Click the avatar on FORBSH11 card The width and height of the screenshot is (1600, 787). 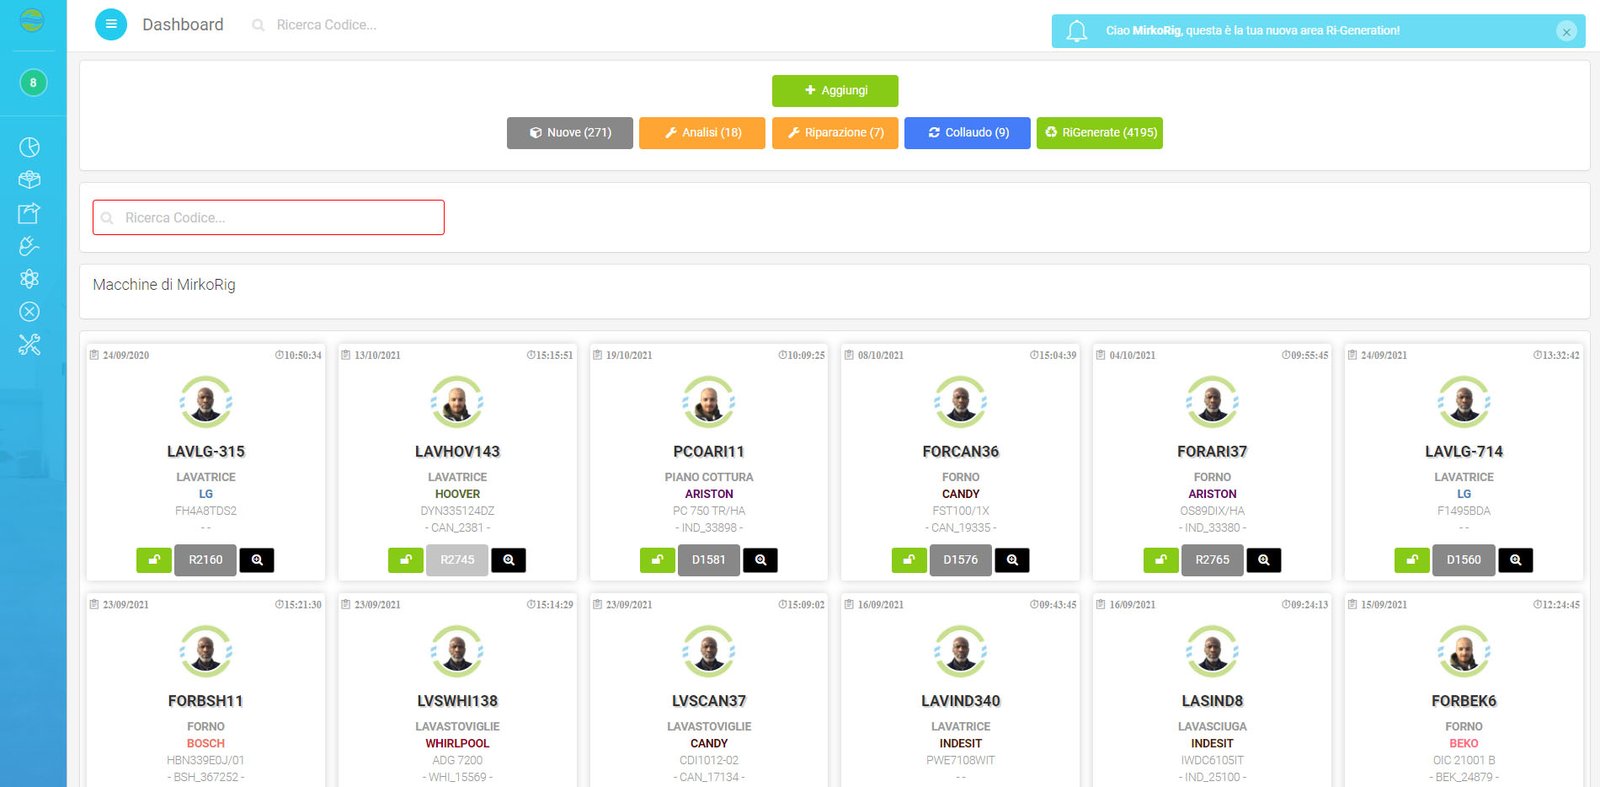coord(206,651)
